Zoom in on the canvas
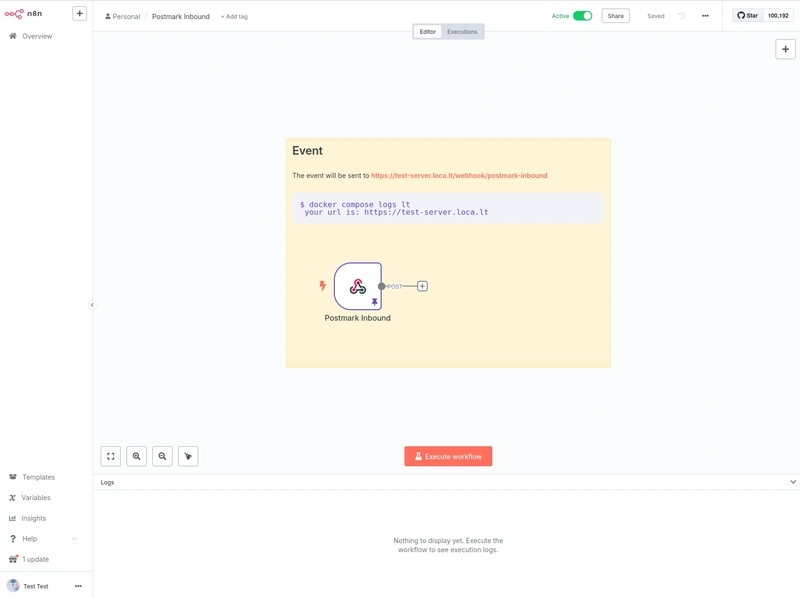Screen dimensions: 800x598 coord(136,456)
